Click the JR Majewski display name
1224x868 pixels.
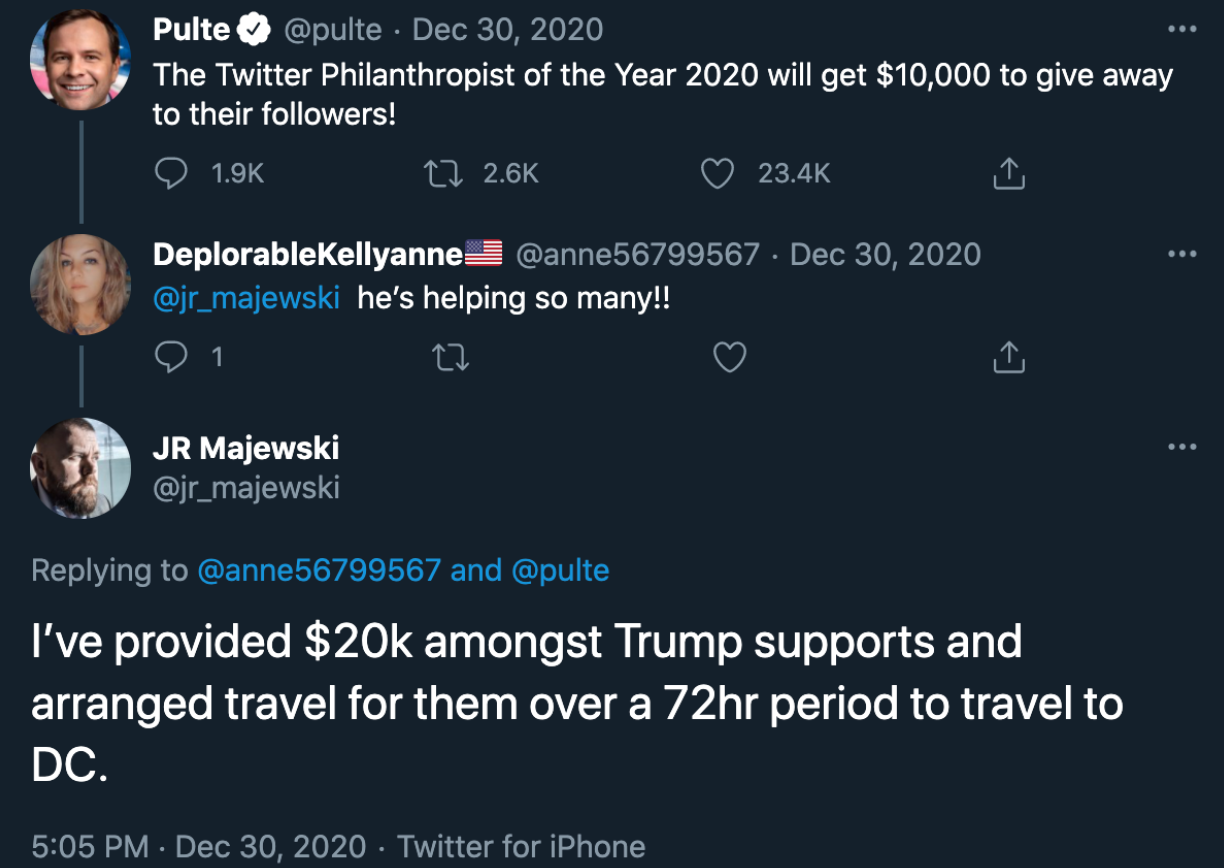[246, 448]
